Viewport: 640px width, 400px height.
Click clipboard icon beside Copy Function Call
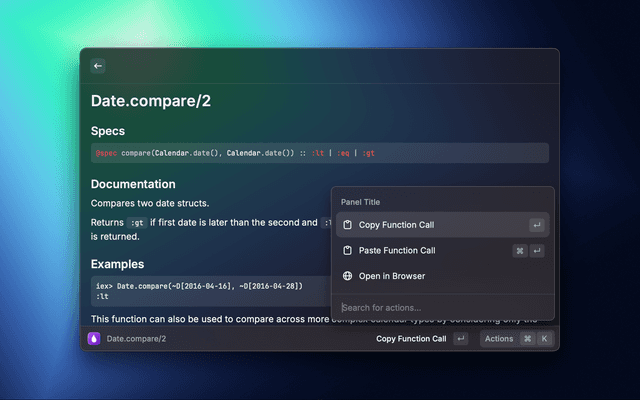pyautogui.click(x=347, y=225)
